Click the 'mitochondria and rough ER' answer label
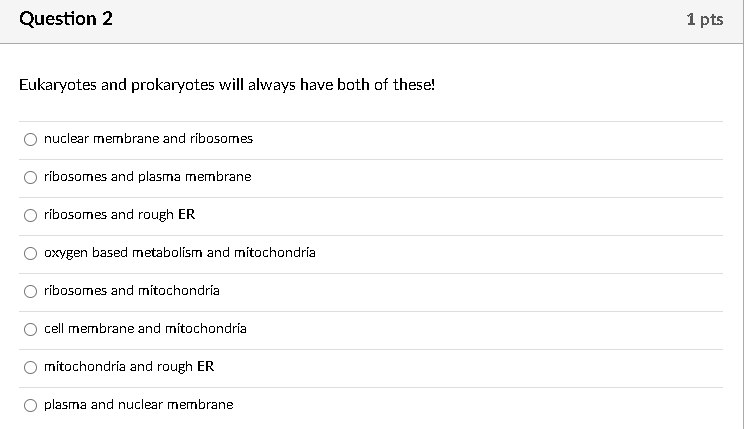The width and height of the screenshot is (748, 429). coord(128,367)
